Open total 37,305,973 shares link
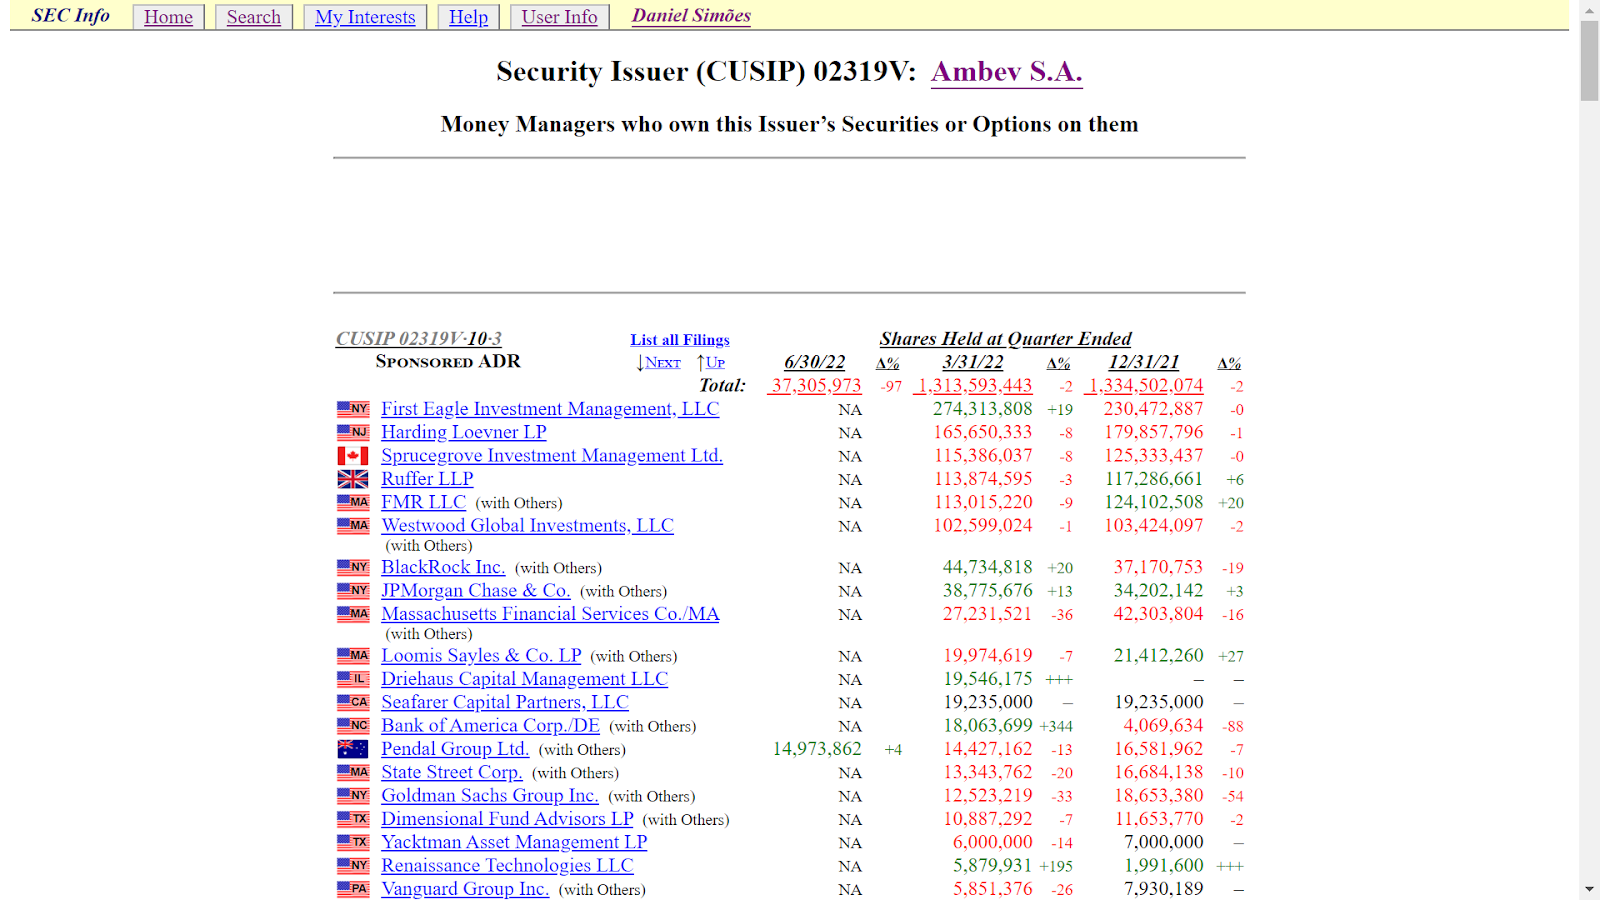Screen dimensions: 1600x900 pos(815,386)
